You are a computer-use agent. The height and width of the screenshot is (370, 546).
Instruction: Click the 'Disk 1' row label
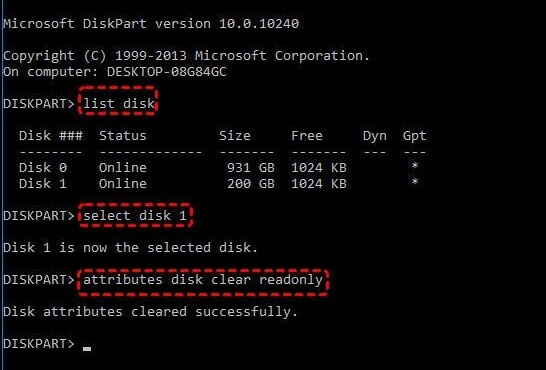pos(43,184)
